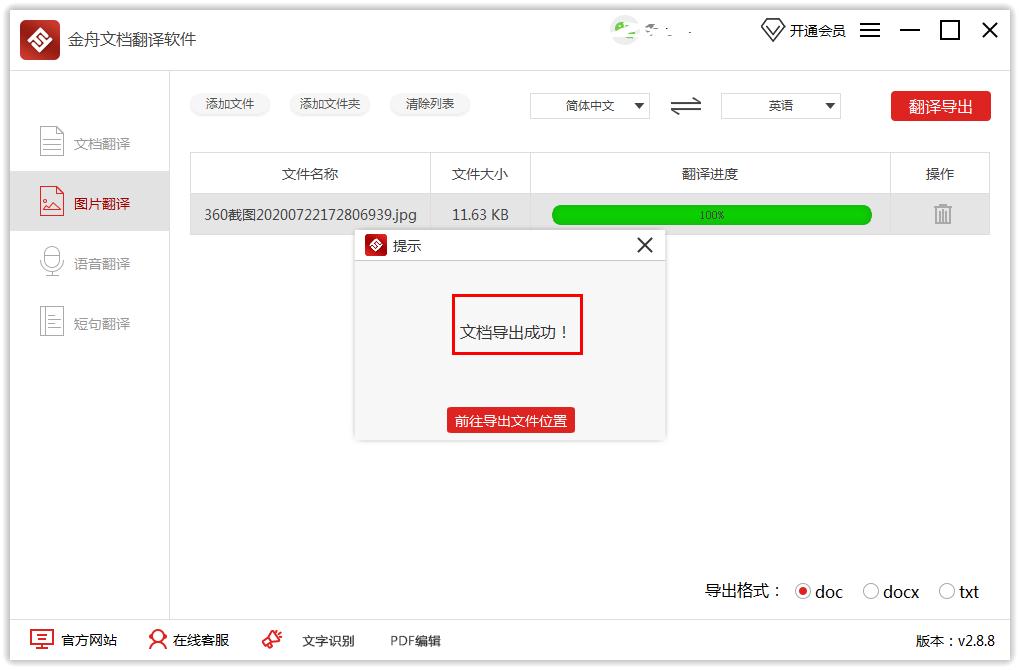Set export format to txt
Screen dimensions: 1020x670
point(946,592)
